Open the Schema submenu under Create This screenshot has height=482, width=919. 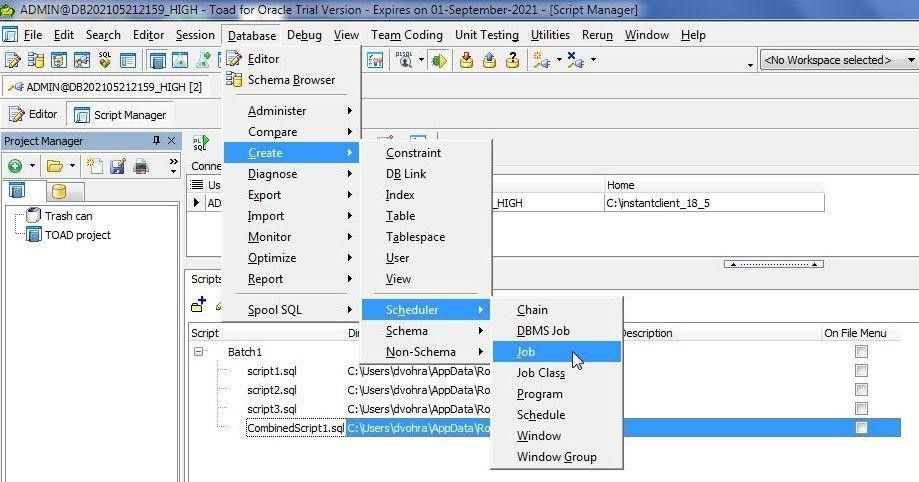point(426,331)
